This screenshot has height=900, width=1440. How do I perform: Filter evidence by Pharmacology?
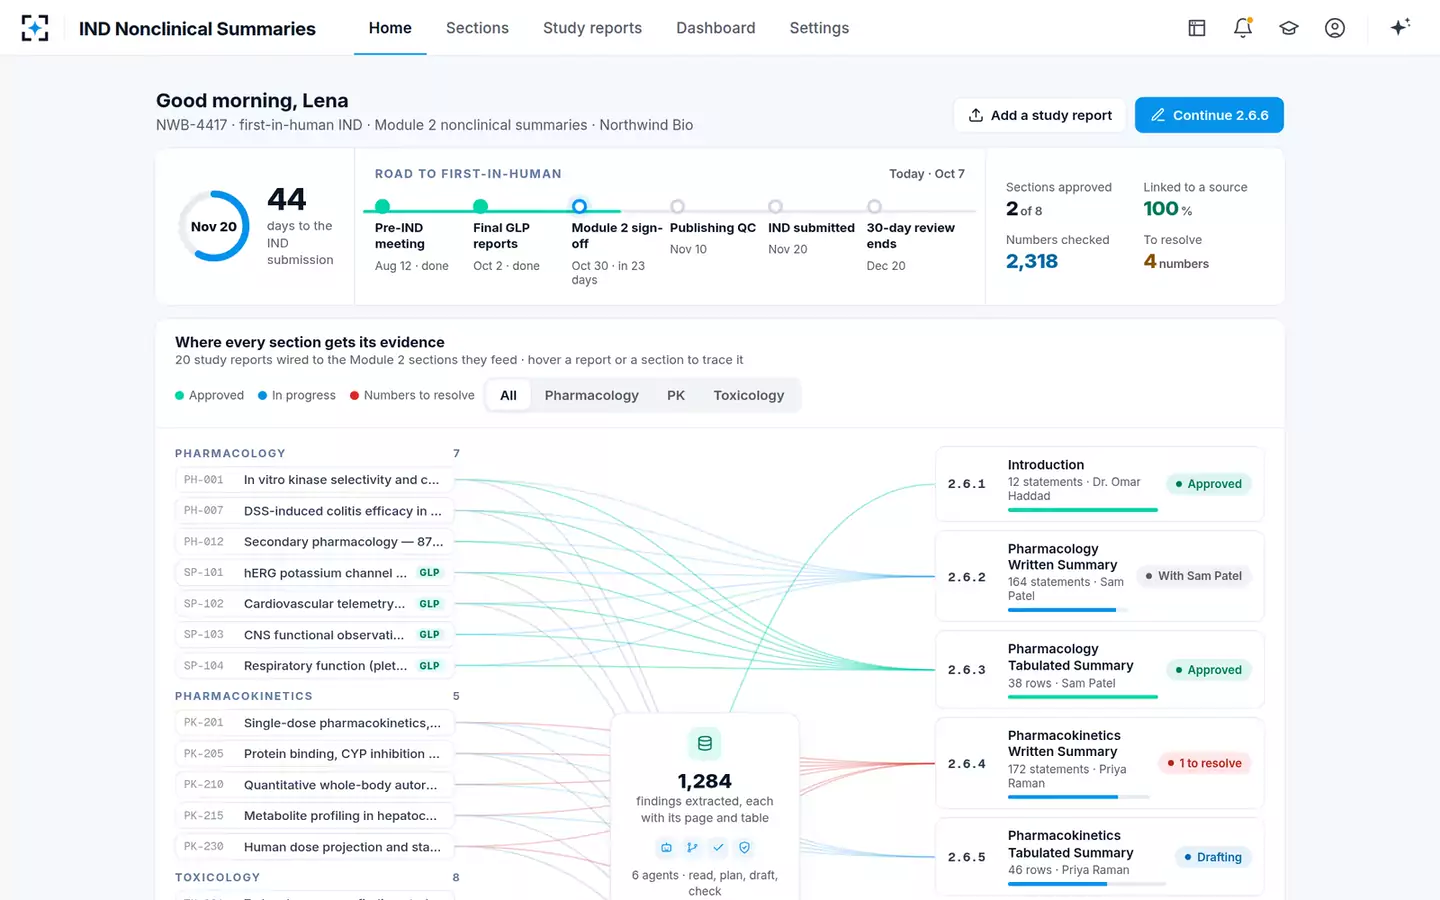[592, 395]
